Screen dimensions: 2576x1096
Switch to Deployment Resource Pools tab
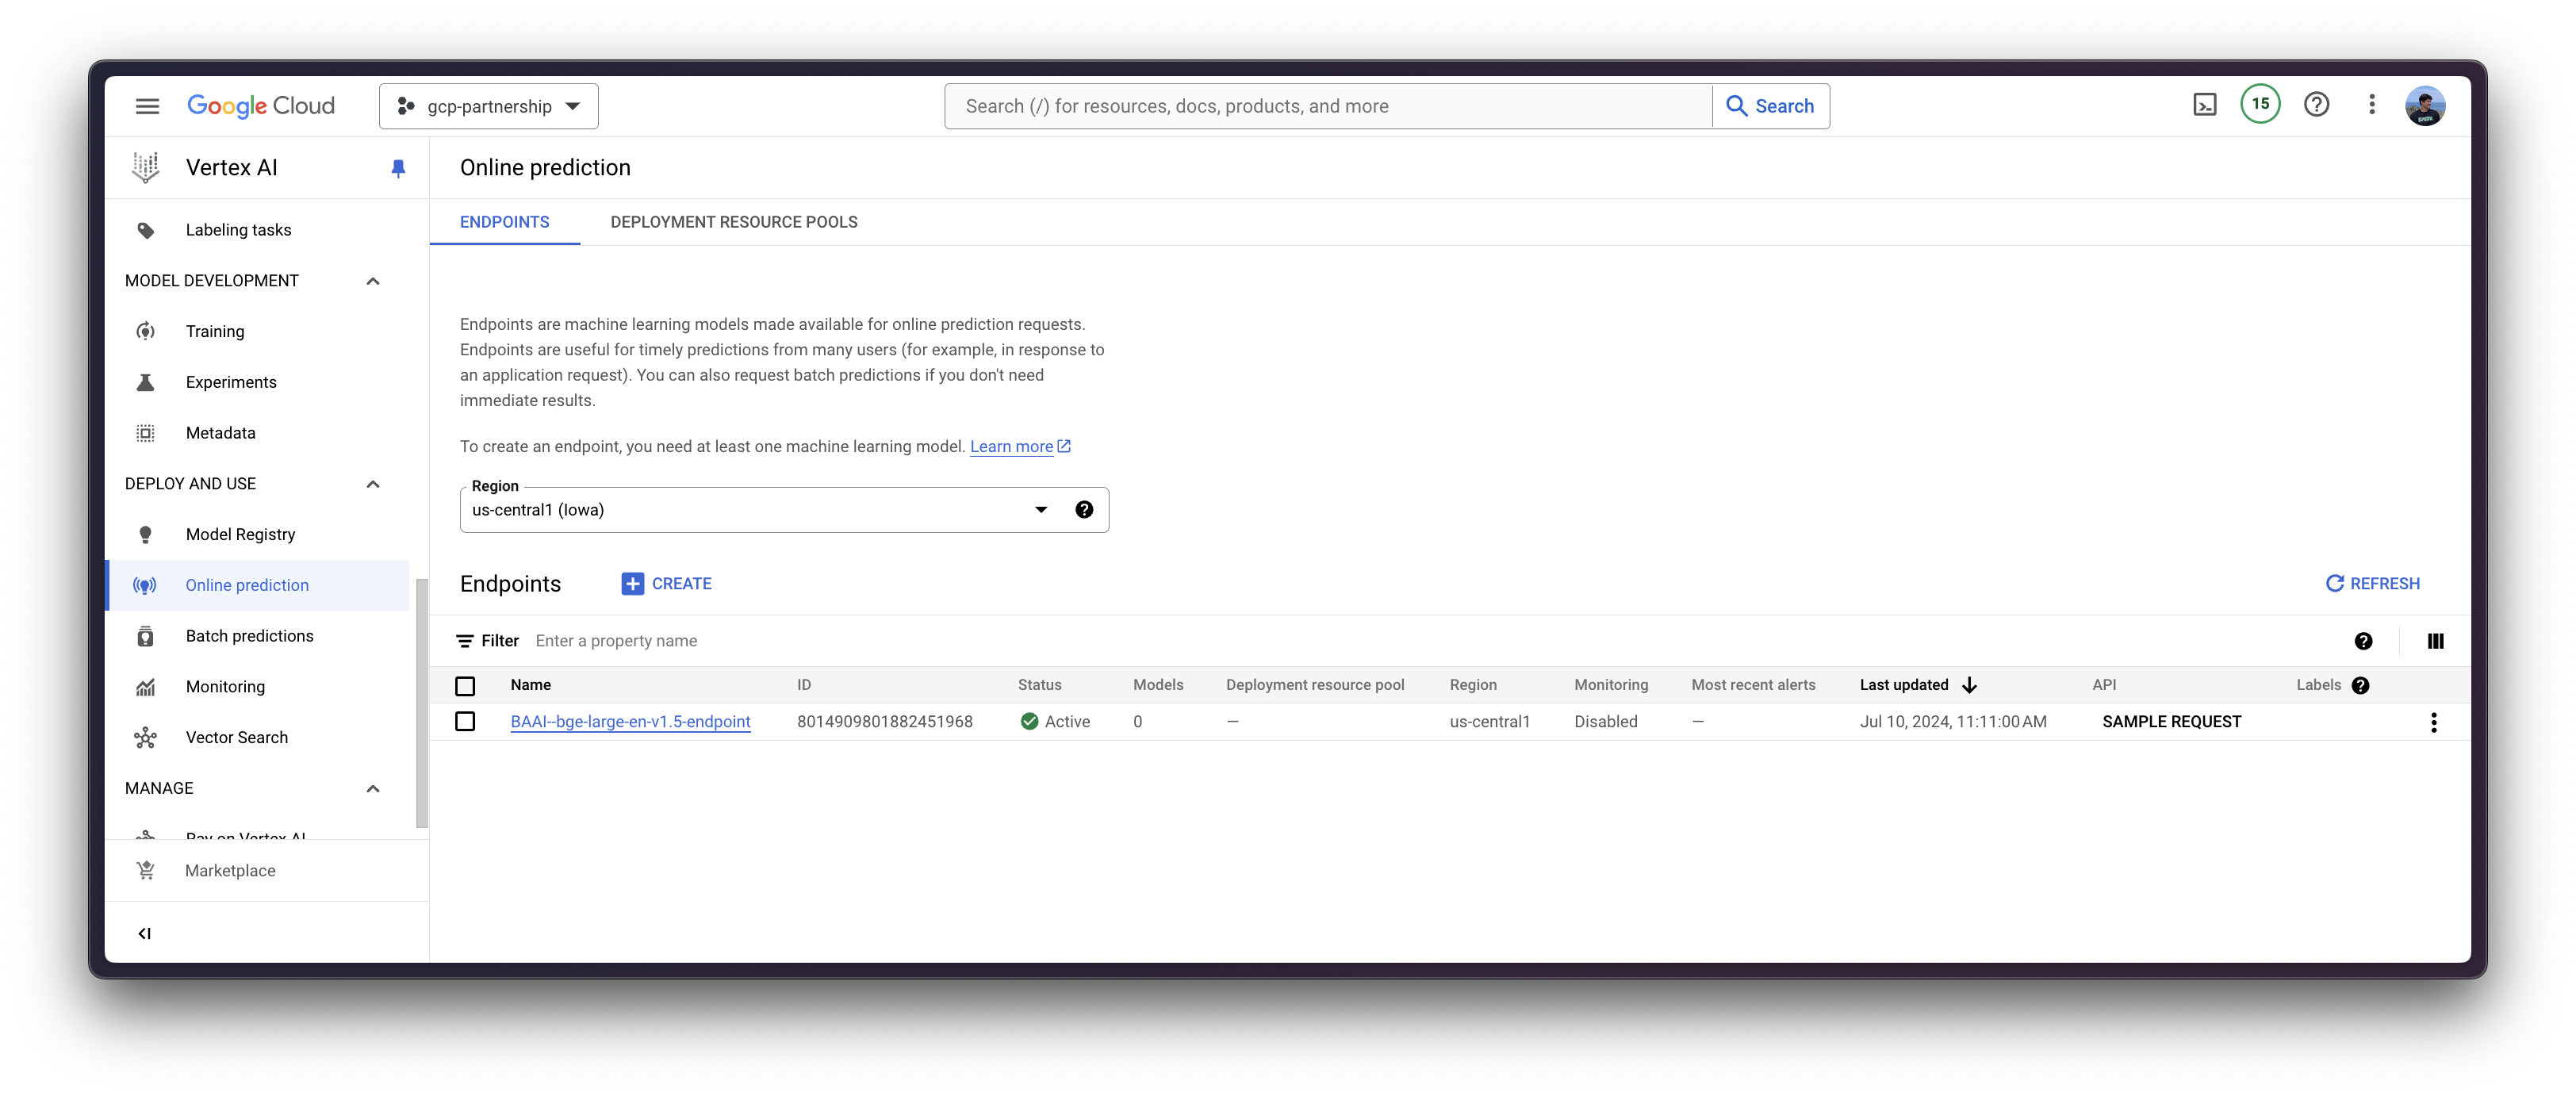click(x=733, y=222)
